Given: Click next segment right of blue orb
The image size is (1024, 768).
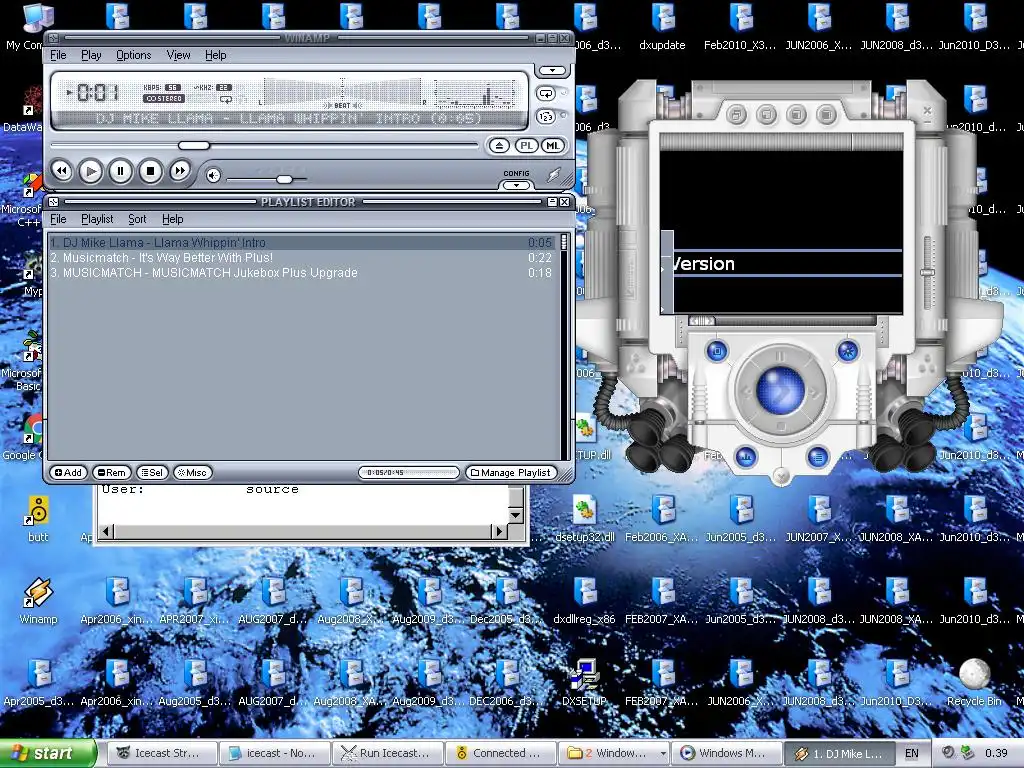Looking at the screenshot, I should pos(814,392).
